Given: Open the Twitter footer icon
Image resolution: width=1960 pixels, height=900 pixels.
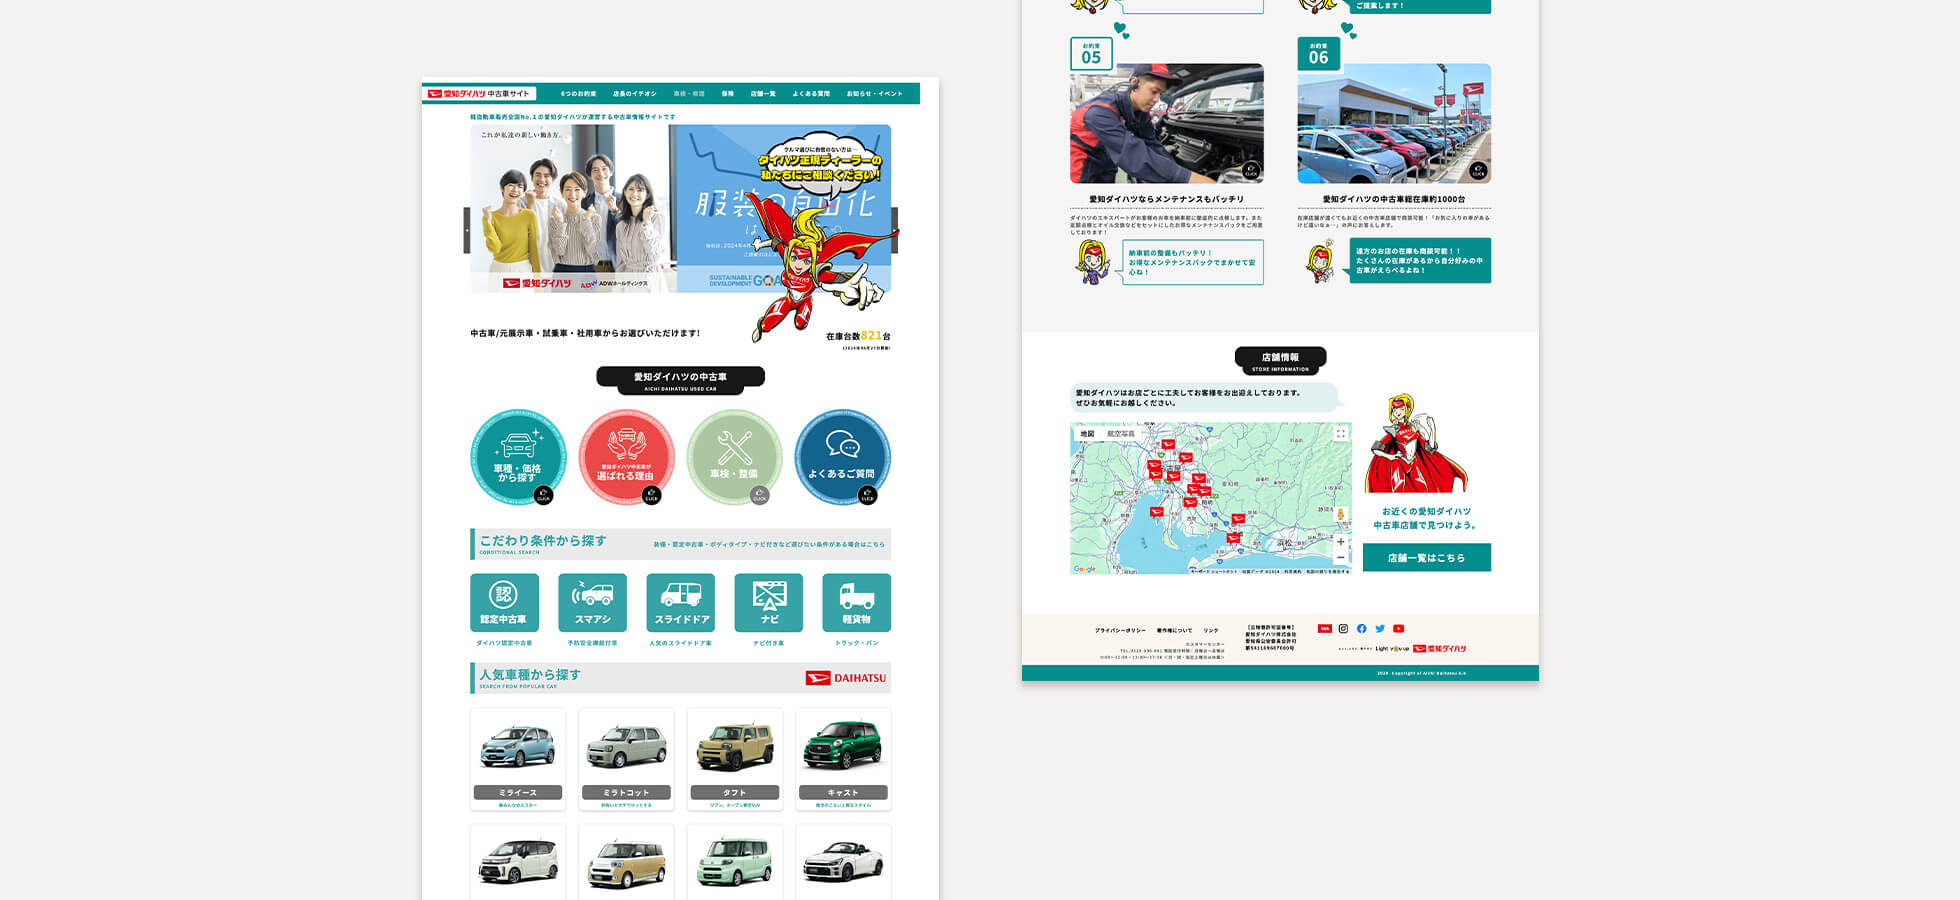Looking at the screenshot, I should [x=1380, y=629].
